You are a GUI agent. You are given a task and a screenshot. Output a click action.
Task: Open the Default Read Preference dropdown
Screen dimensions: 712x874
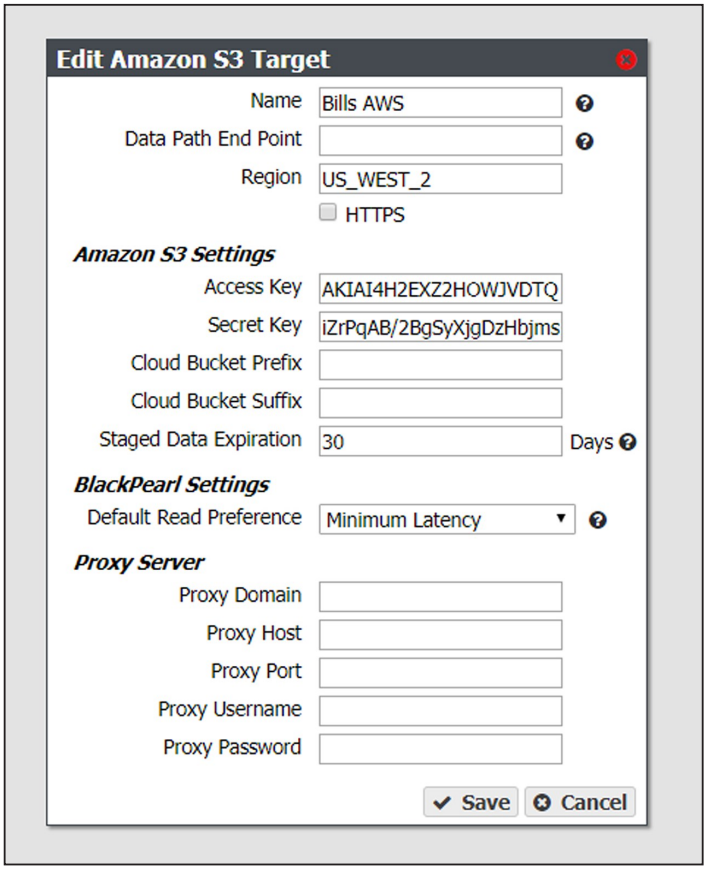pos(447,519)
